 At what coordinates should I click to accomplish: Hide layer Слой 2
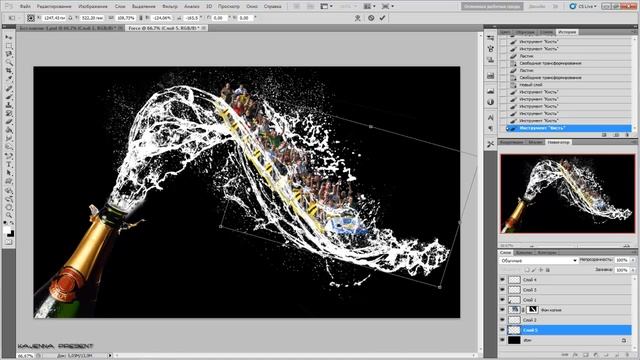click(502, 320)
